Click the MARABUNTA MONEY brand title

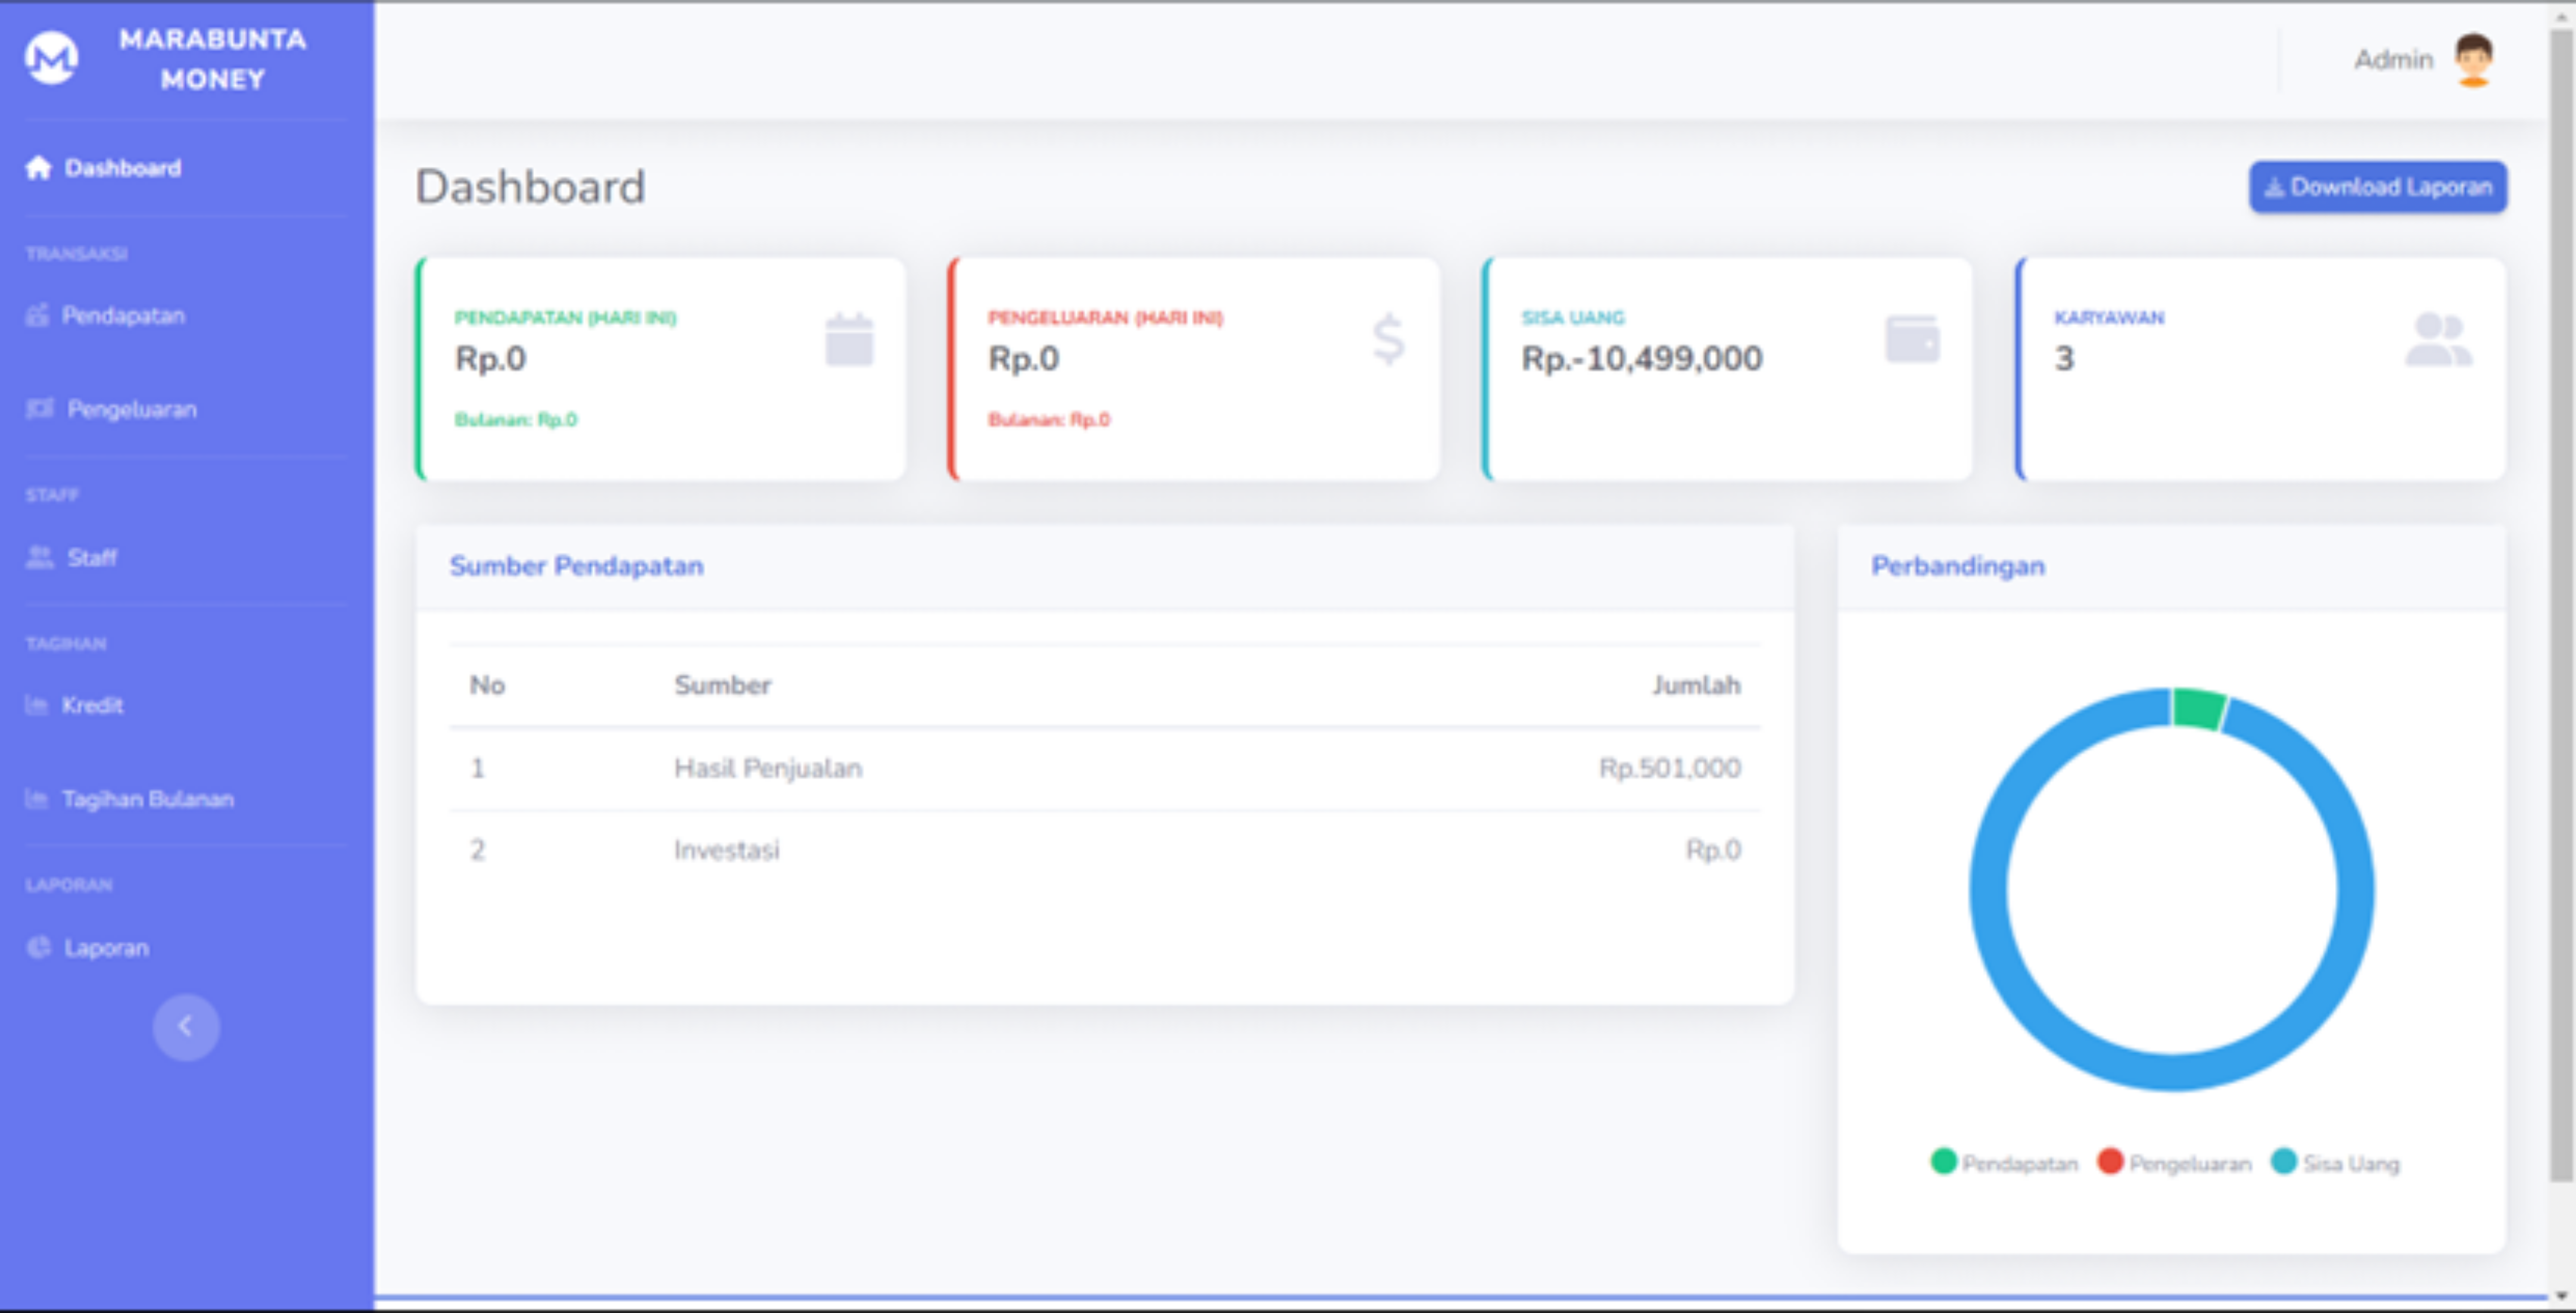213,59
